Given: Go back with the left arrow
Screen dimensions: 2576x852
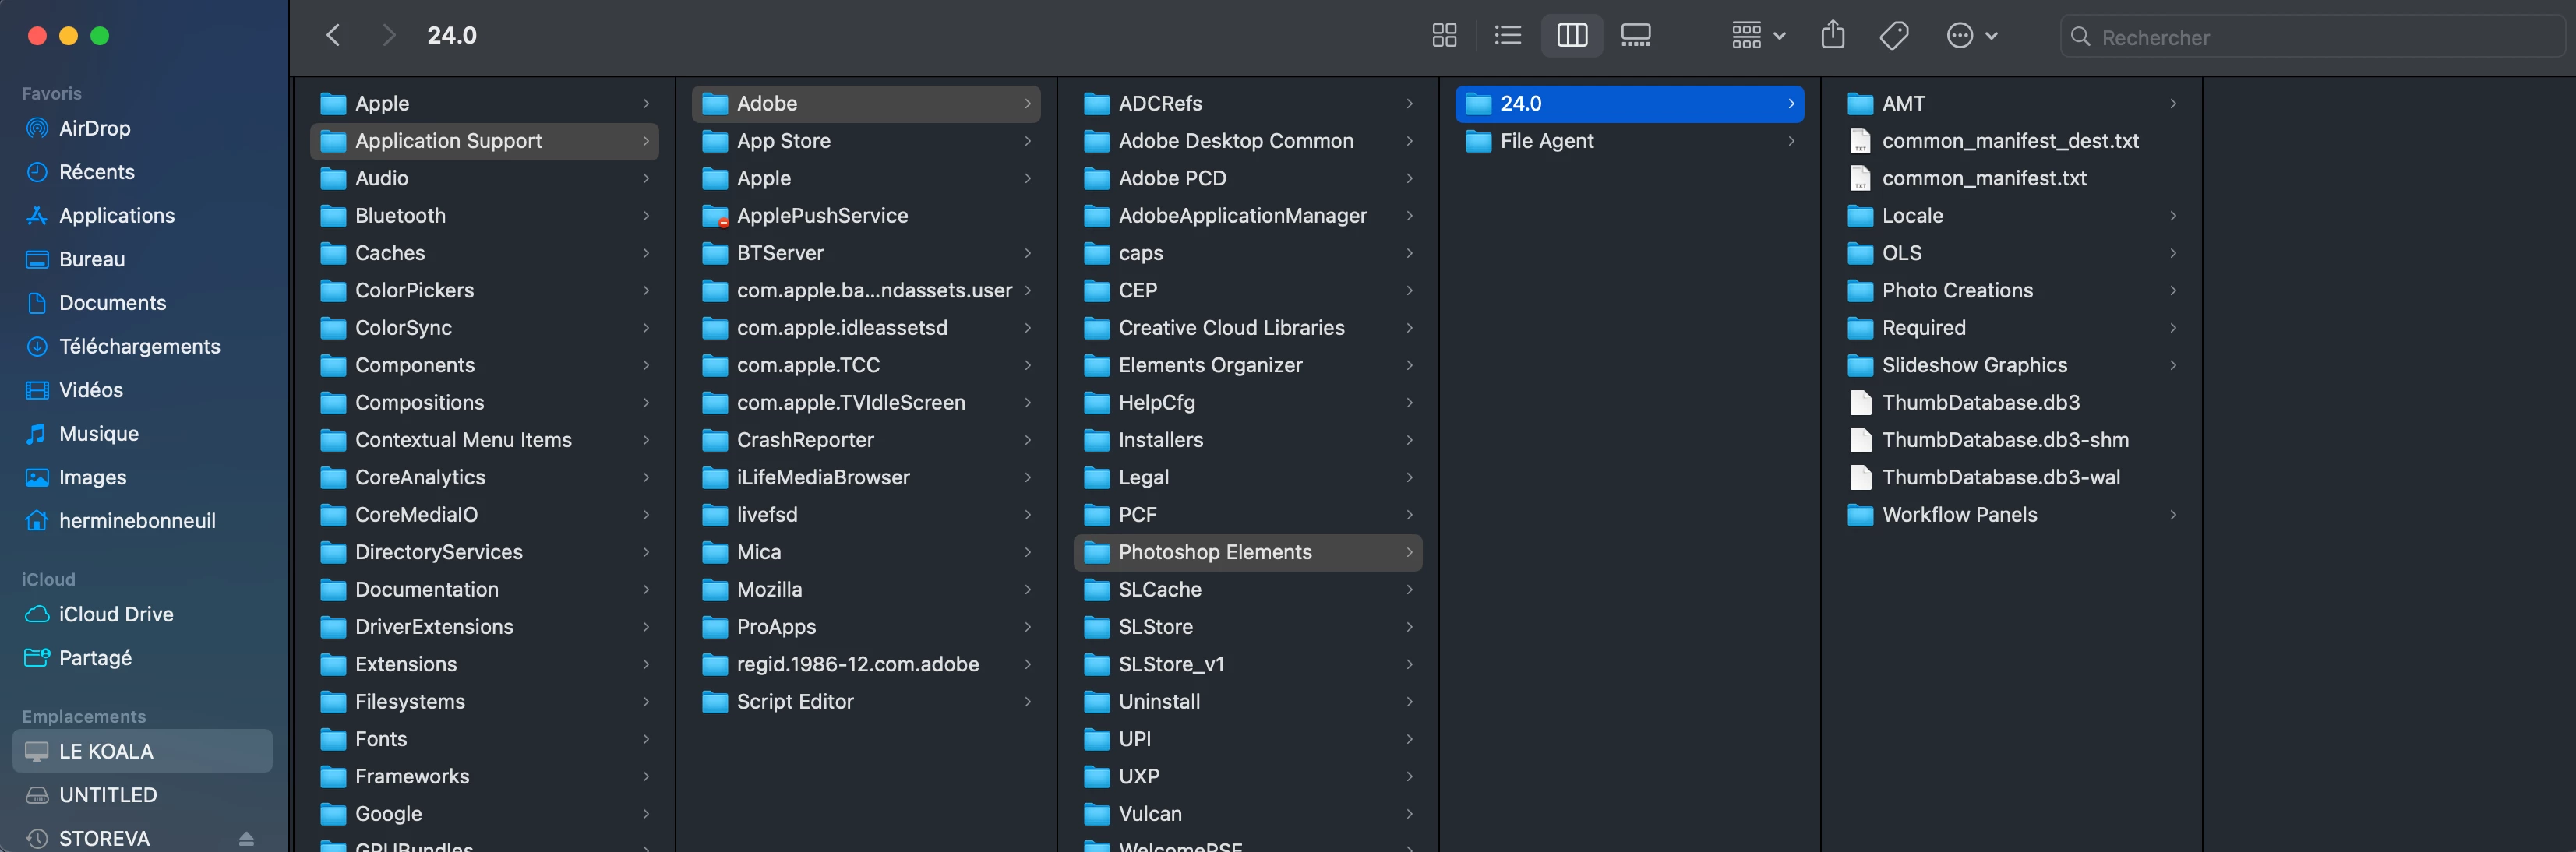Looking at the screenshot, I should (334, 36).
